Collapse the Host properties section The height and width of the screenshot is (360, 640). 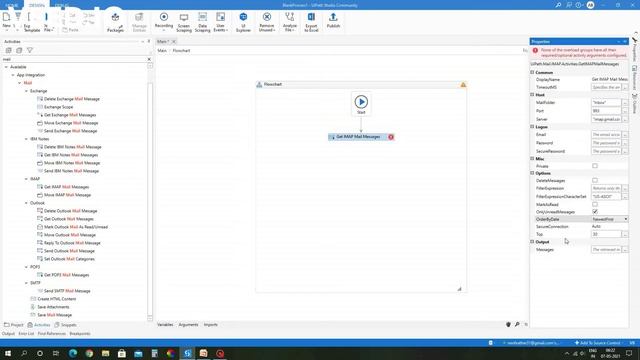532,94
